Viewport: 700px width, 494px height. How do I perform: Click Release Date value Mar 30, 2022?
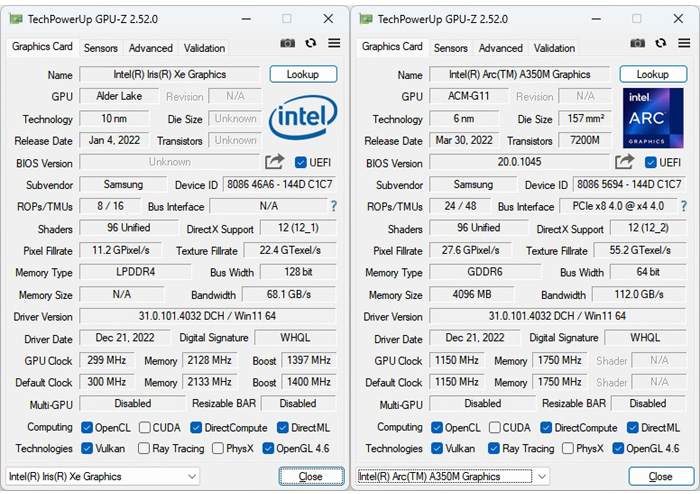tap(464, 141)
